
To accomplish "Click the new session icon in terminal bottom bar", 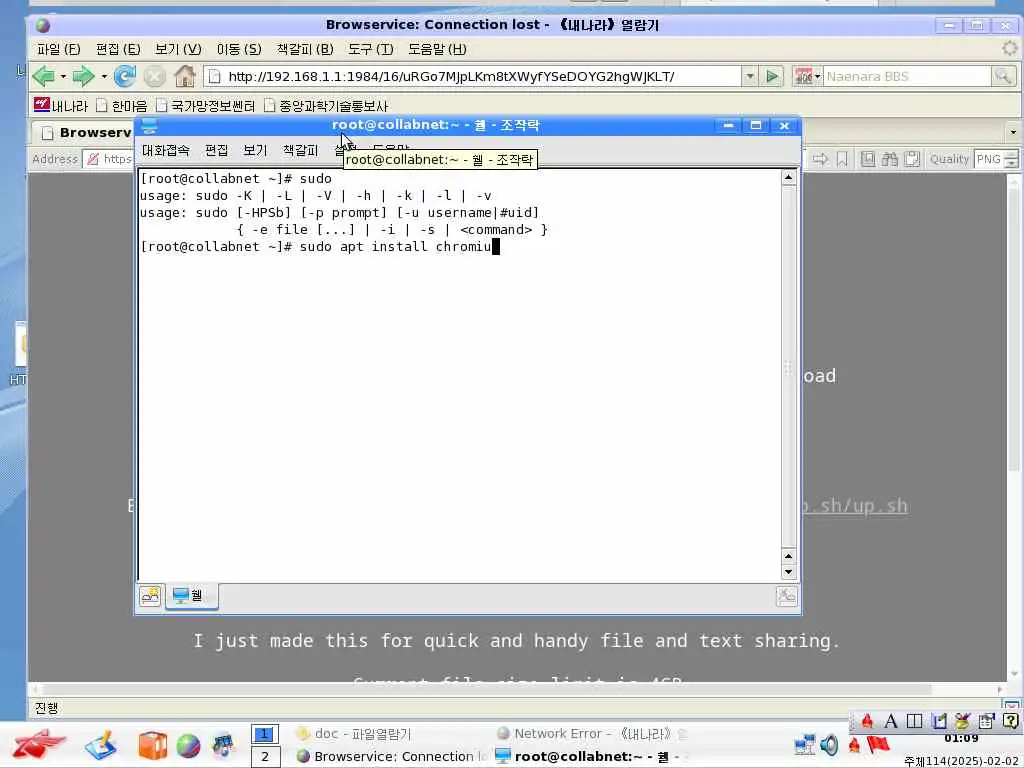I will (x=150, y=596).
